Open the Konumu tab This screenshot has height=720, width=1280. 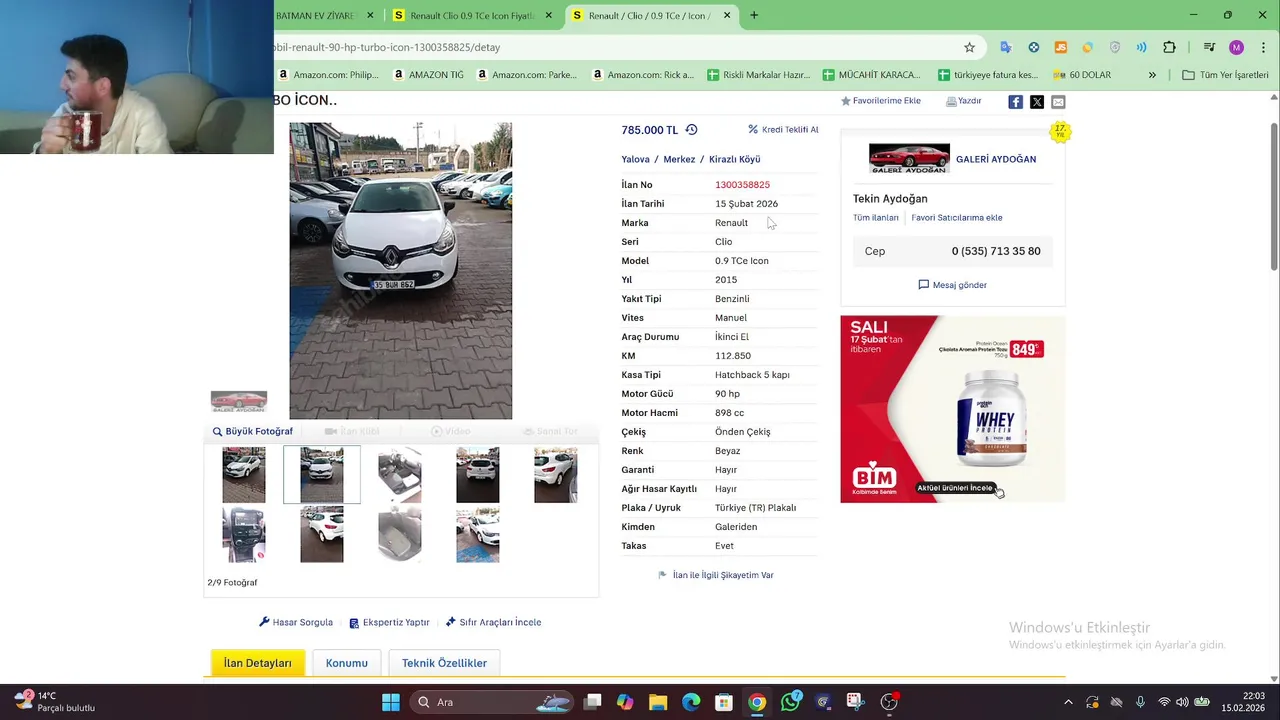[347, 663]
